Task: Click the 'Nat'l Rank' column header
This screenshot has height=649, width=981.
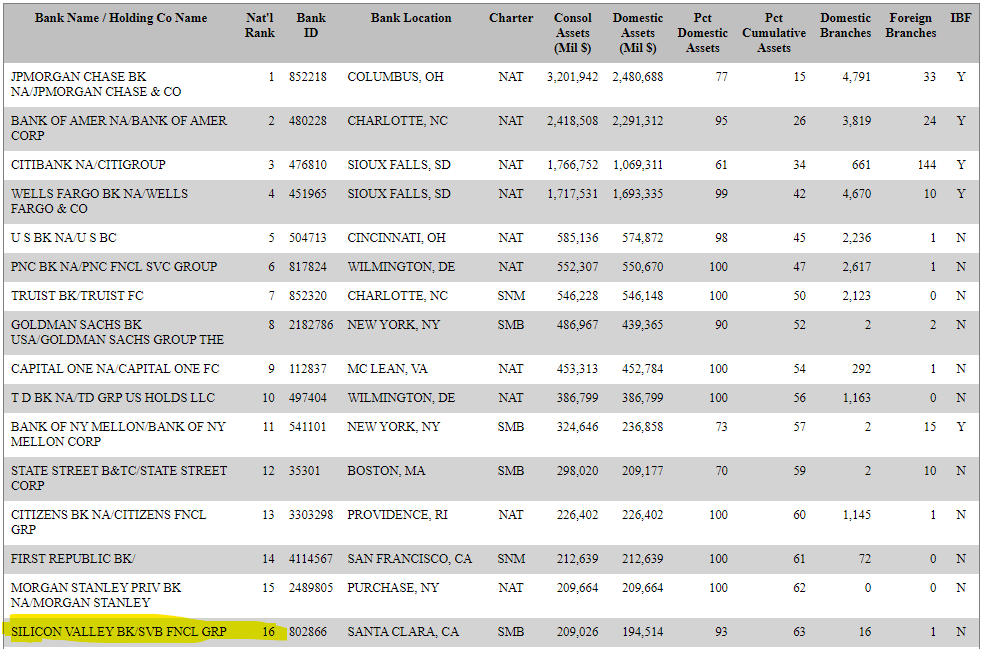Action: [x=260, y=26]
